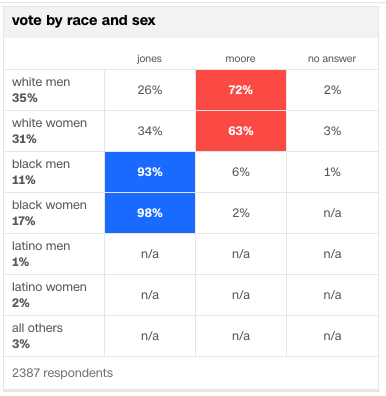The image size is (386, 396).
Task: Click the 2387 respondents footer text
Action: pyautogui.click(x=62, y=373)
